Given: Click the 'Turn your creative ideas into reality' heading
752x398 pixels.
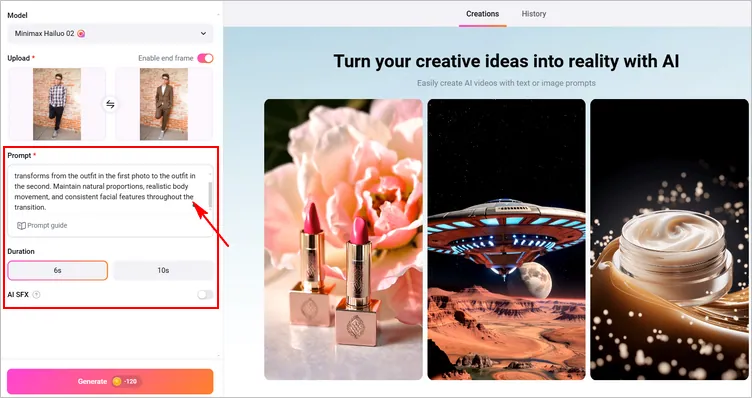Looking at the screenshot, I should point(506,61).
